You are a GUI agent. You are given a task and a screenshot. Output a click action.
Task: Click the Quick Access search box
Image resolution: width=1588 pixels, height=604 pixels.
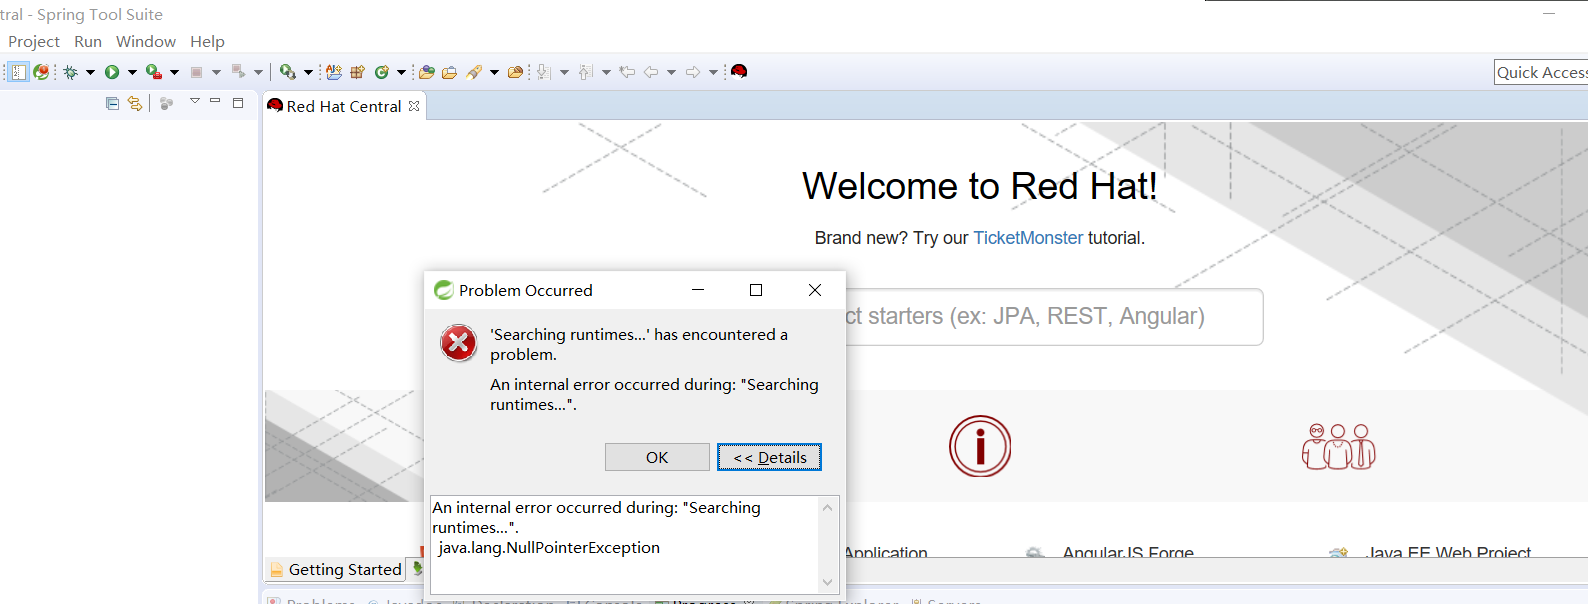pyautogui.click(x=1541, y=72)
